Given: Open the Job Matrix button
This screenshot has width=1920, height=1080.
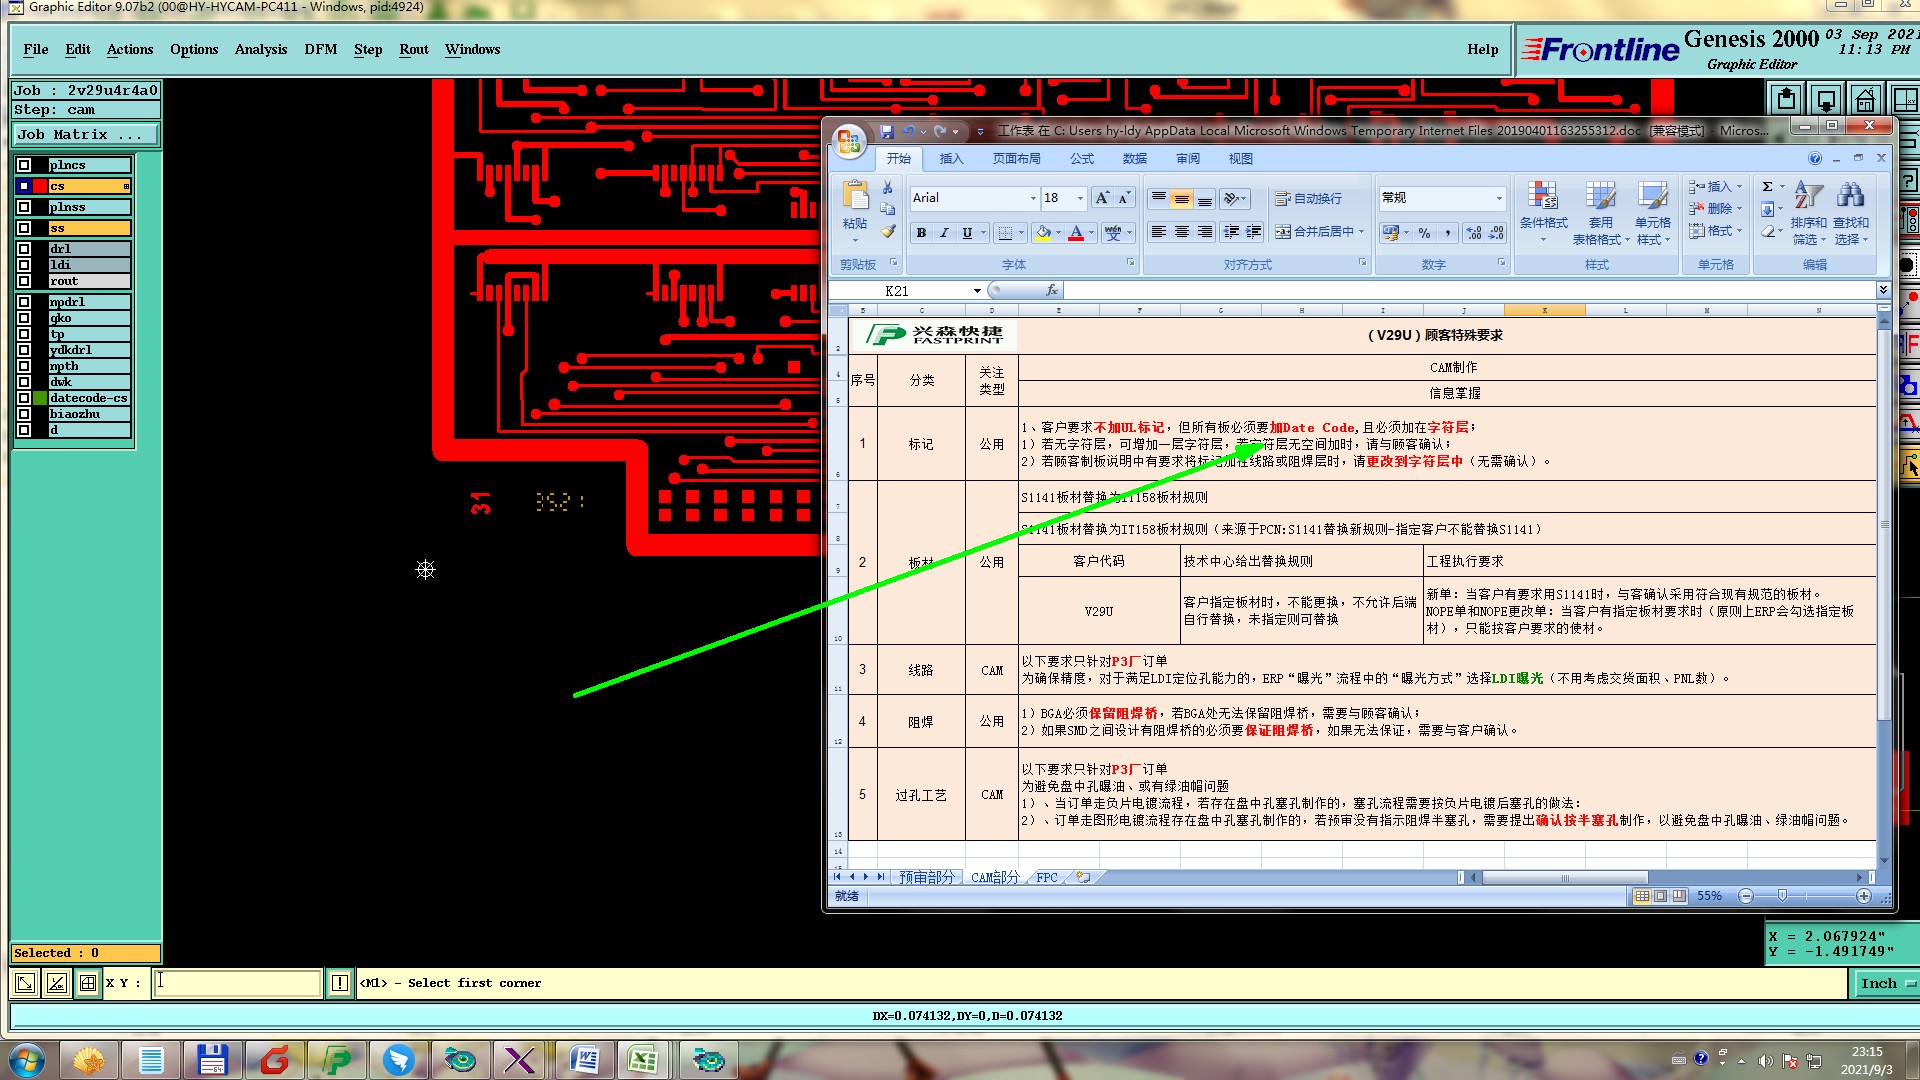Looking at the screenshot, I should point(85,134).
